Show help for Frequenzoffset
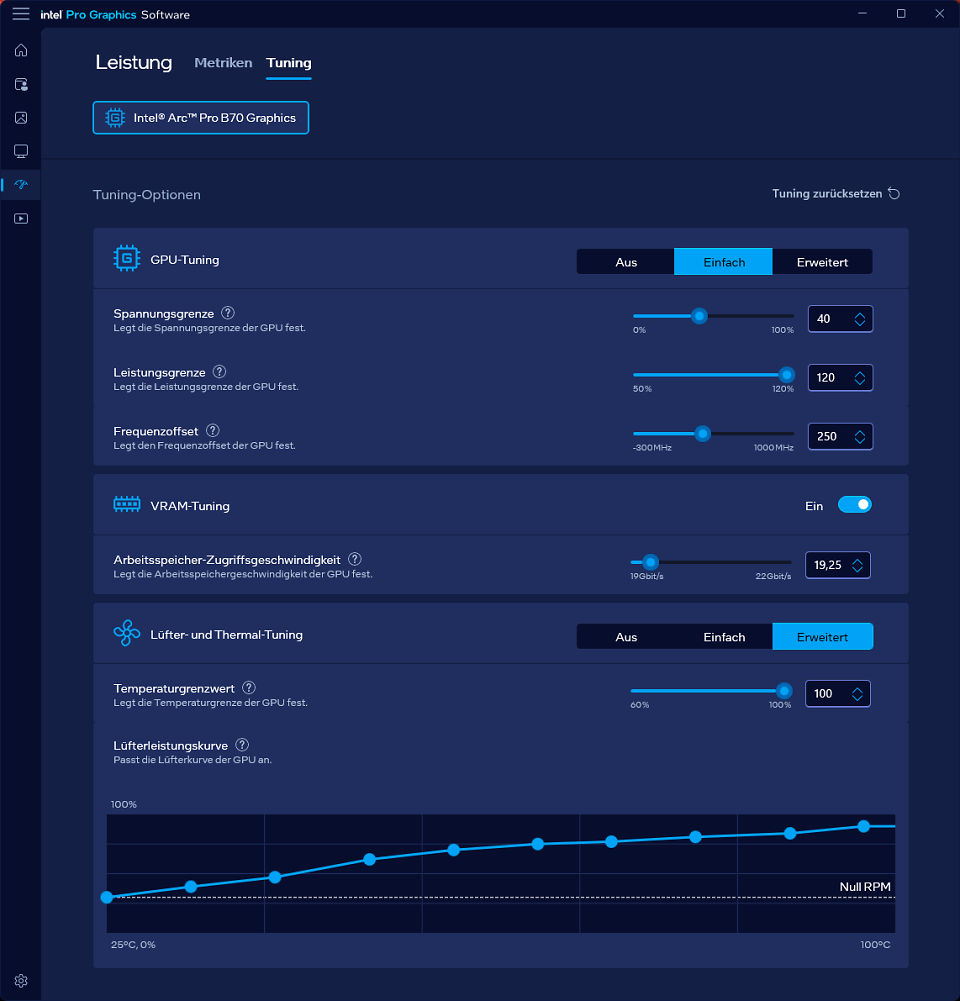 coord(213,430)
